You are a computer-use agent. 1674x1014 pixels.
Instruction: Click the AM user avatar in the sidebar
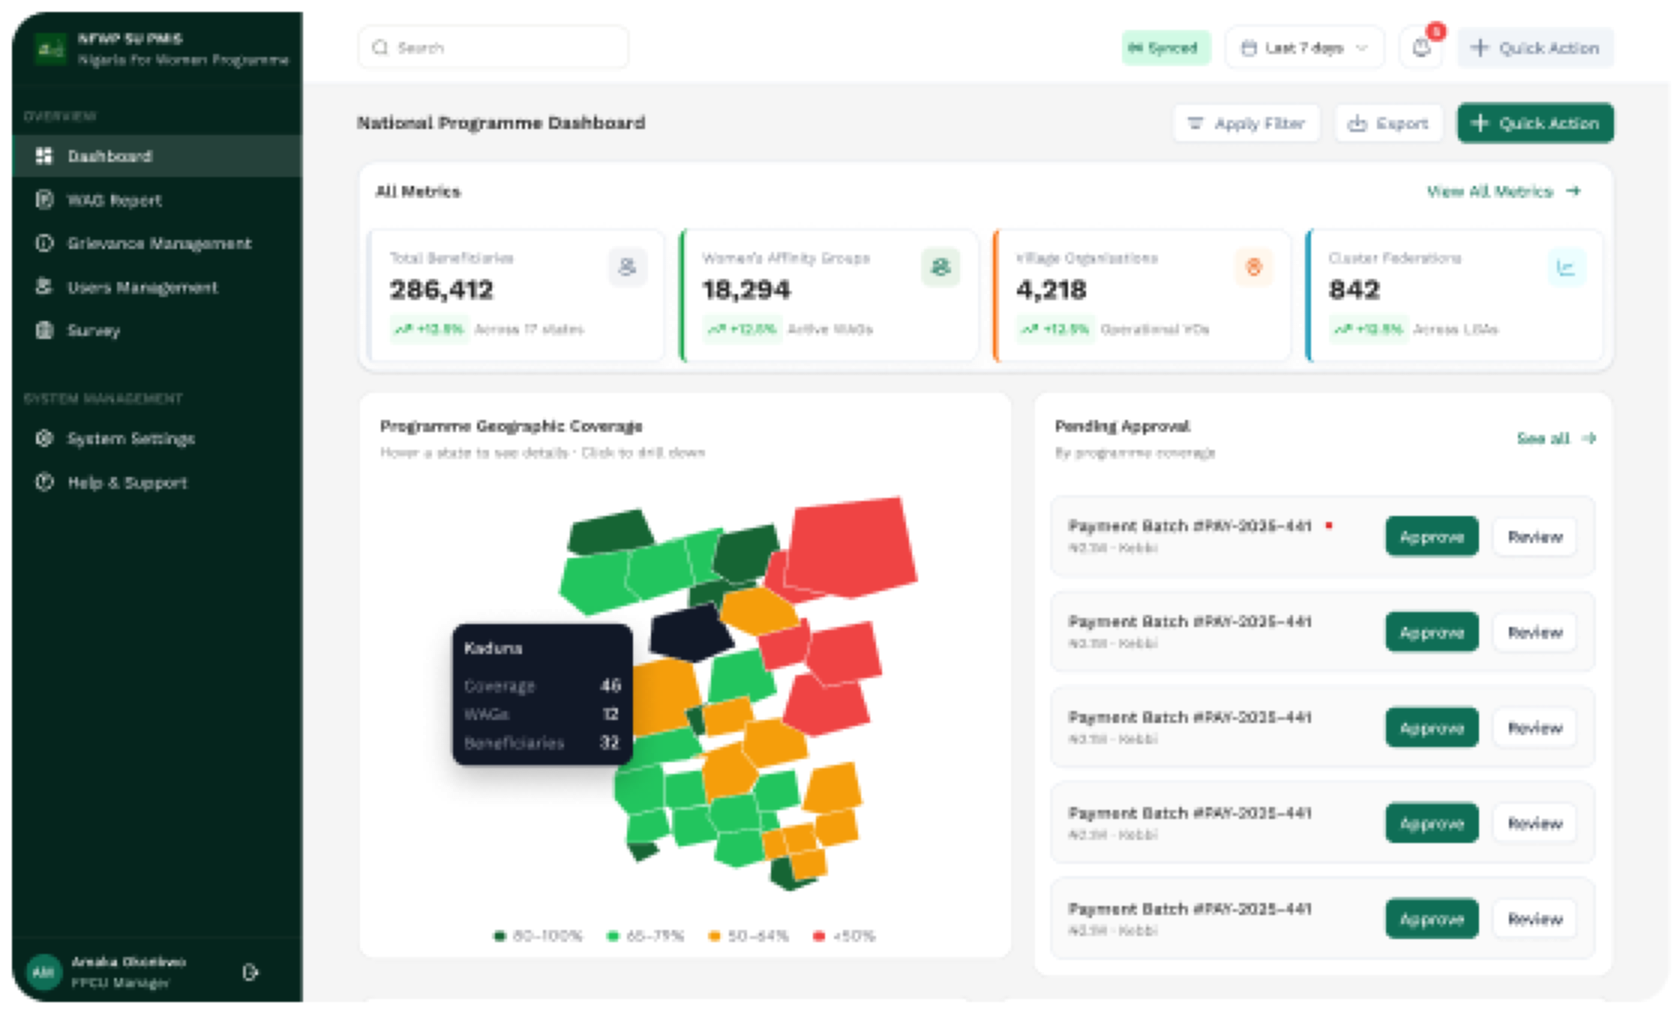(x=43, y=971)
